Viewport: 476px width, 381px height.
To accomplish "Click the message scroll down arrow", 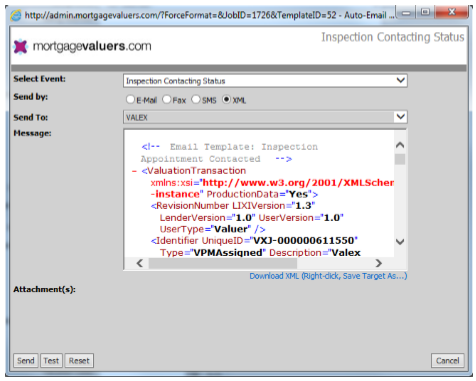I will point(400,242).
